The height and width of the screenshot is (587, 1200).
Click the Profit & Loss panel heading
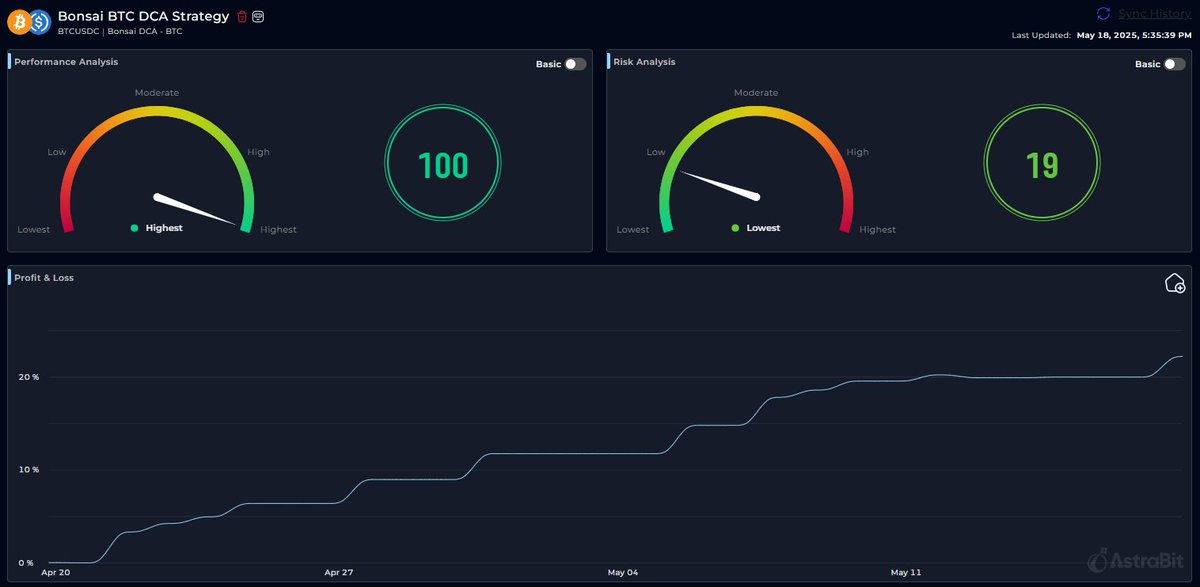coord(44,278)
